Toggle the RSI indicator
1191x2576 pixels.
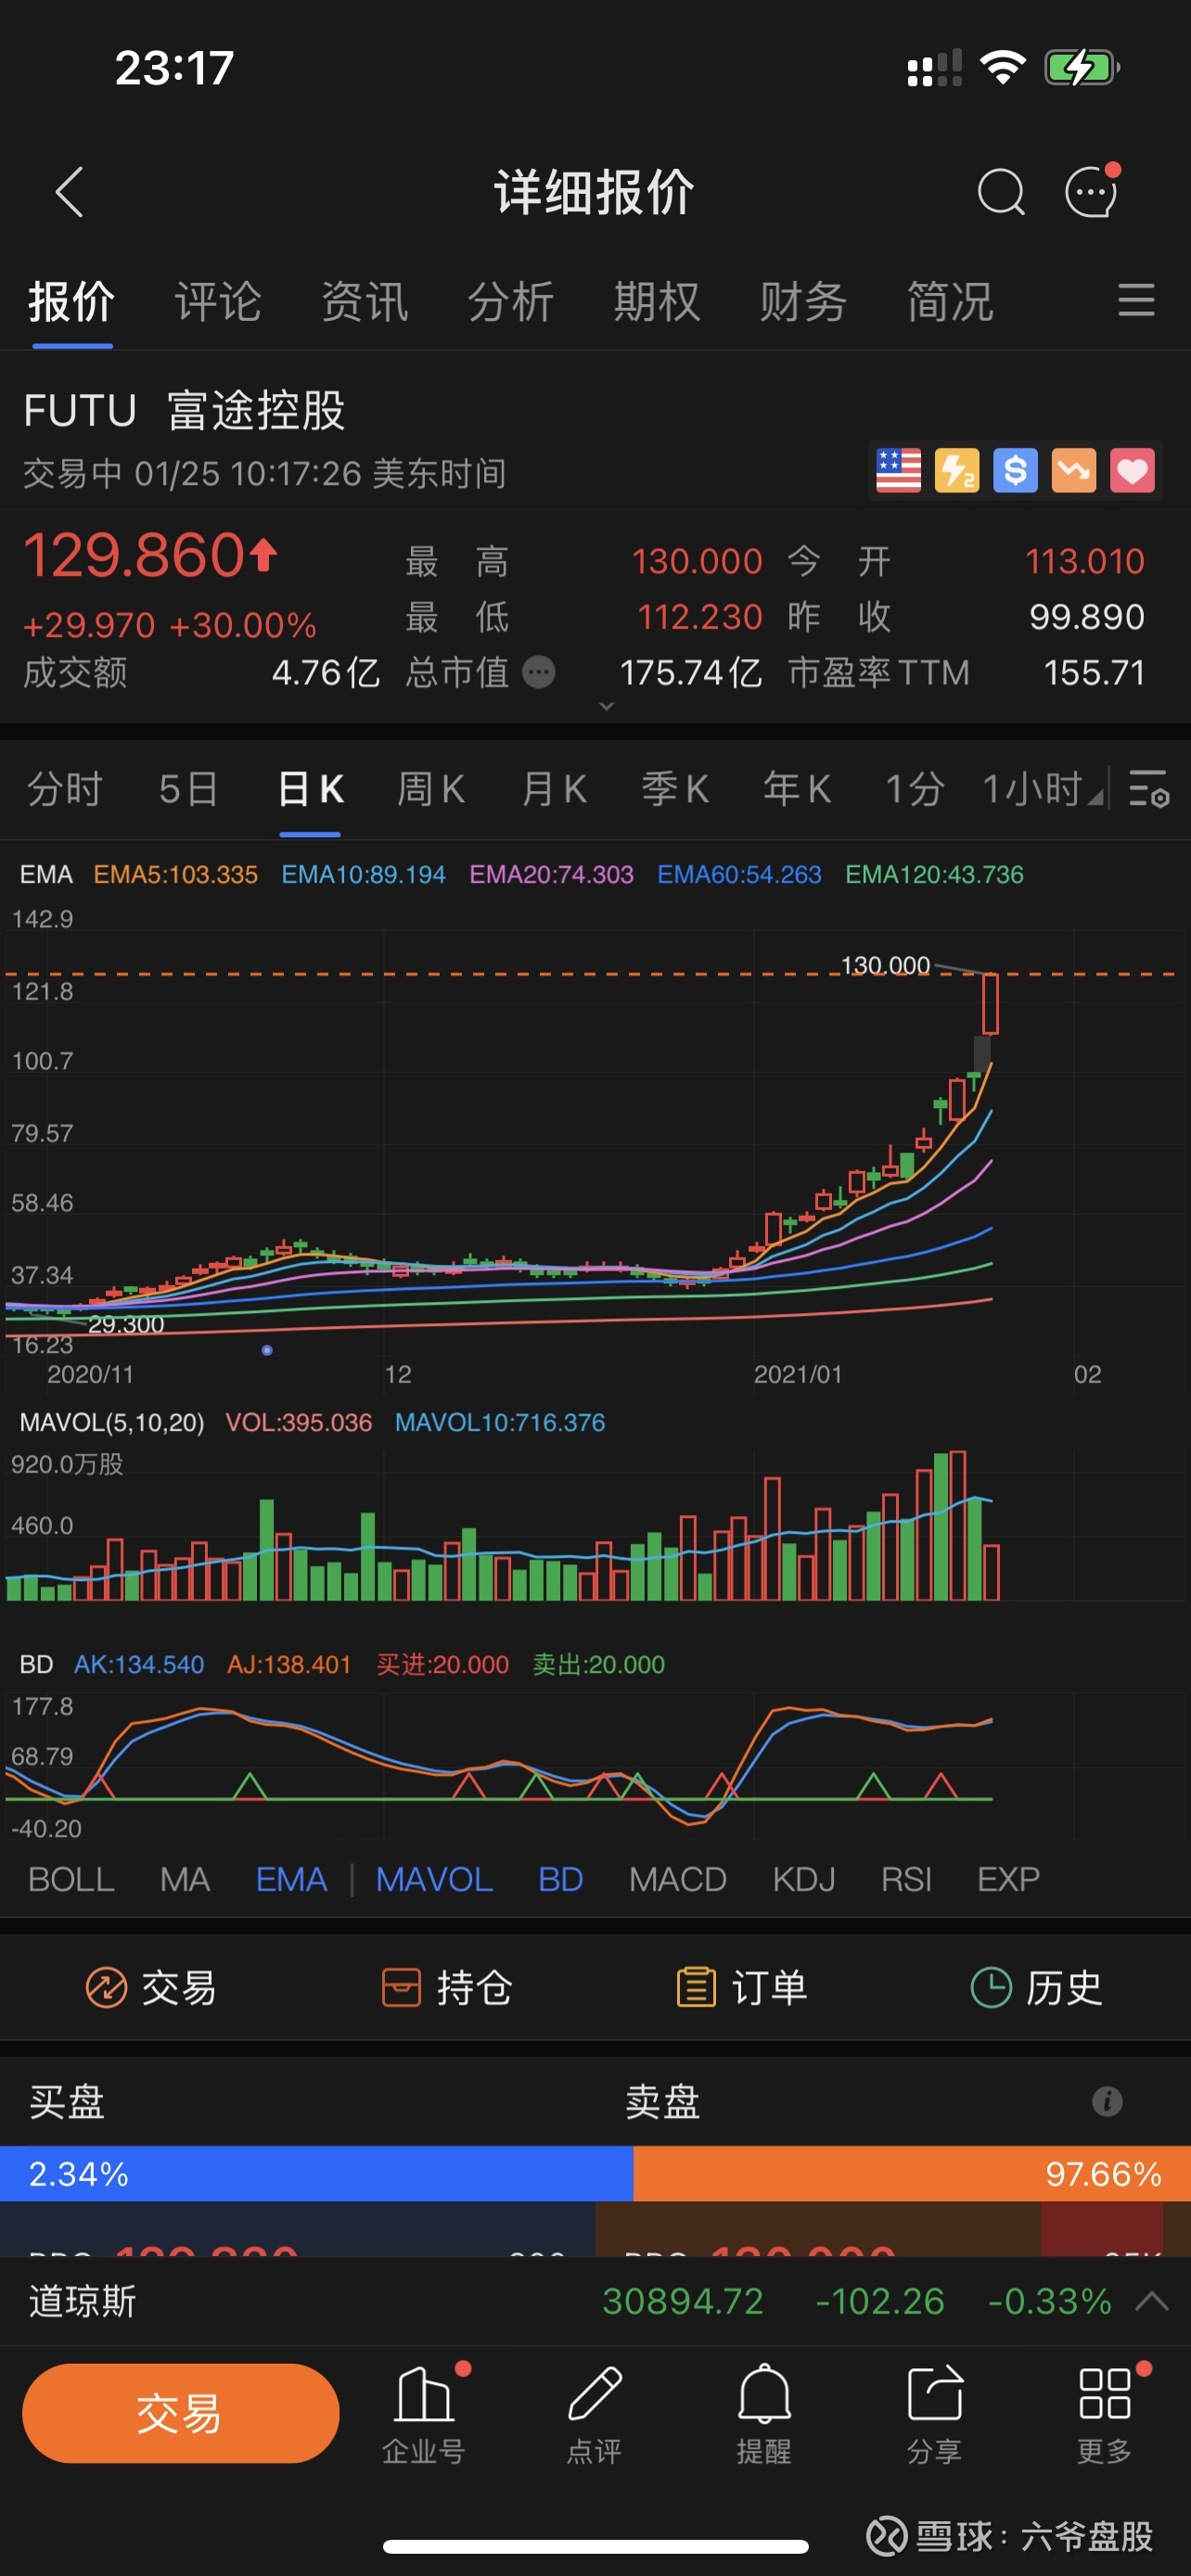pyautogui.click(x=906, y=1879)
